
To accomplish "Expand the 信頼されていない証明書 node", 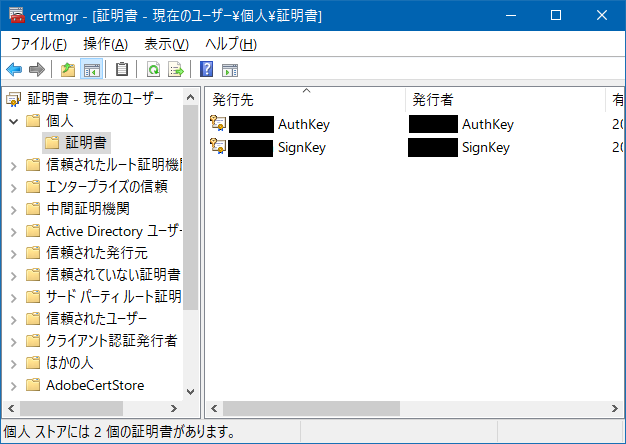I will click(x=14, y=276).
